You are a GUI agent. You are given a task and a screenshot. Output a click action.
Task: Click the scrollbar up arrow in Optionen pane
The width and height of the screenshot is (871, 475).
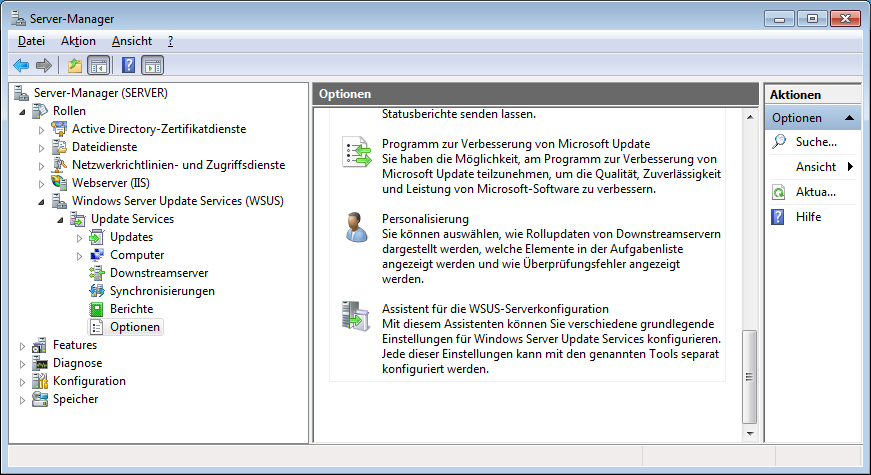750,117
